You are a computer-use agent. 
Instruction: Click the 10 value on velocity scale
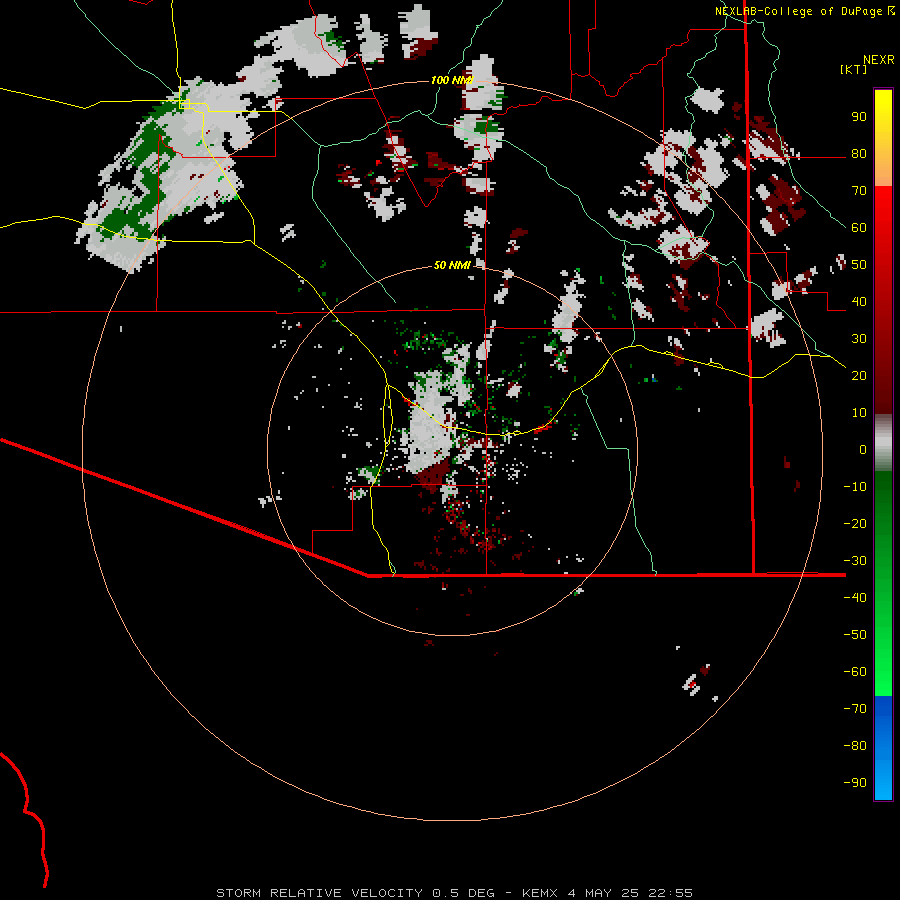point(859,413)
